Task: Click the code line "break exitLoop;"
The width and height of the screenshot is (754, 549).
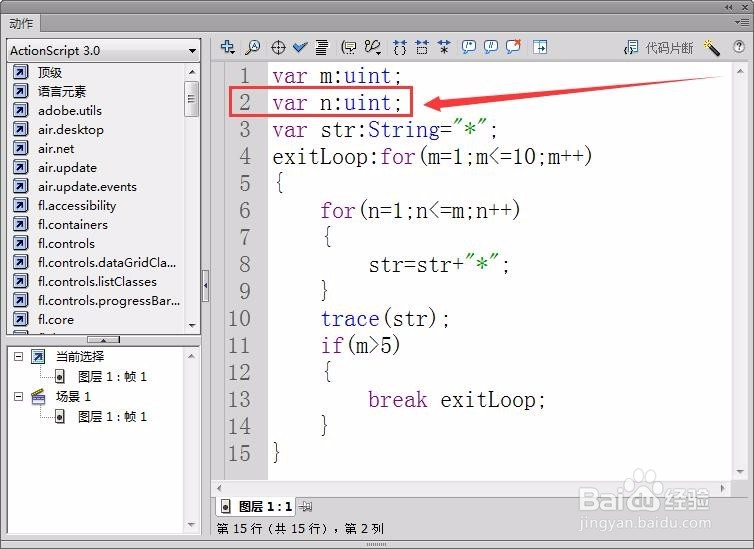Action: 457,400
